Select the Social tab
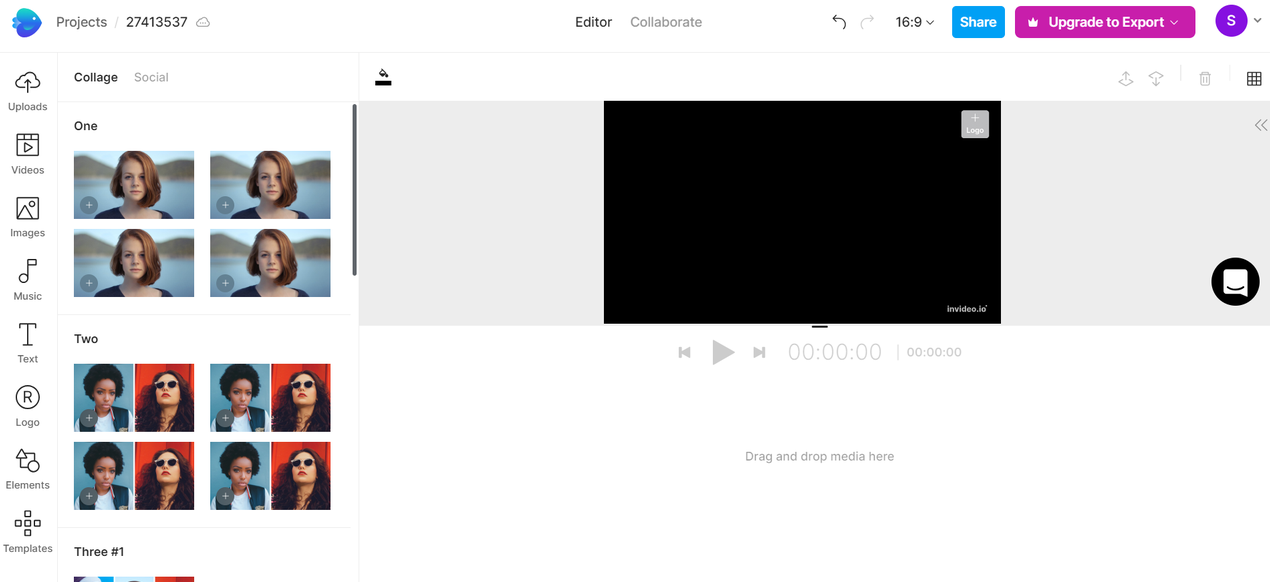This screenshot has height=582, width=1270. (151, 77)
